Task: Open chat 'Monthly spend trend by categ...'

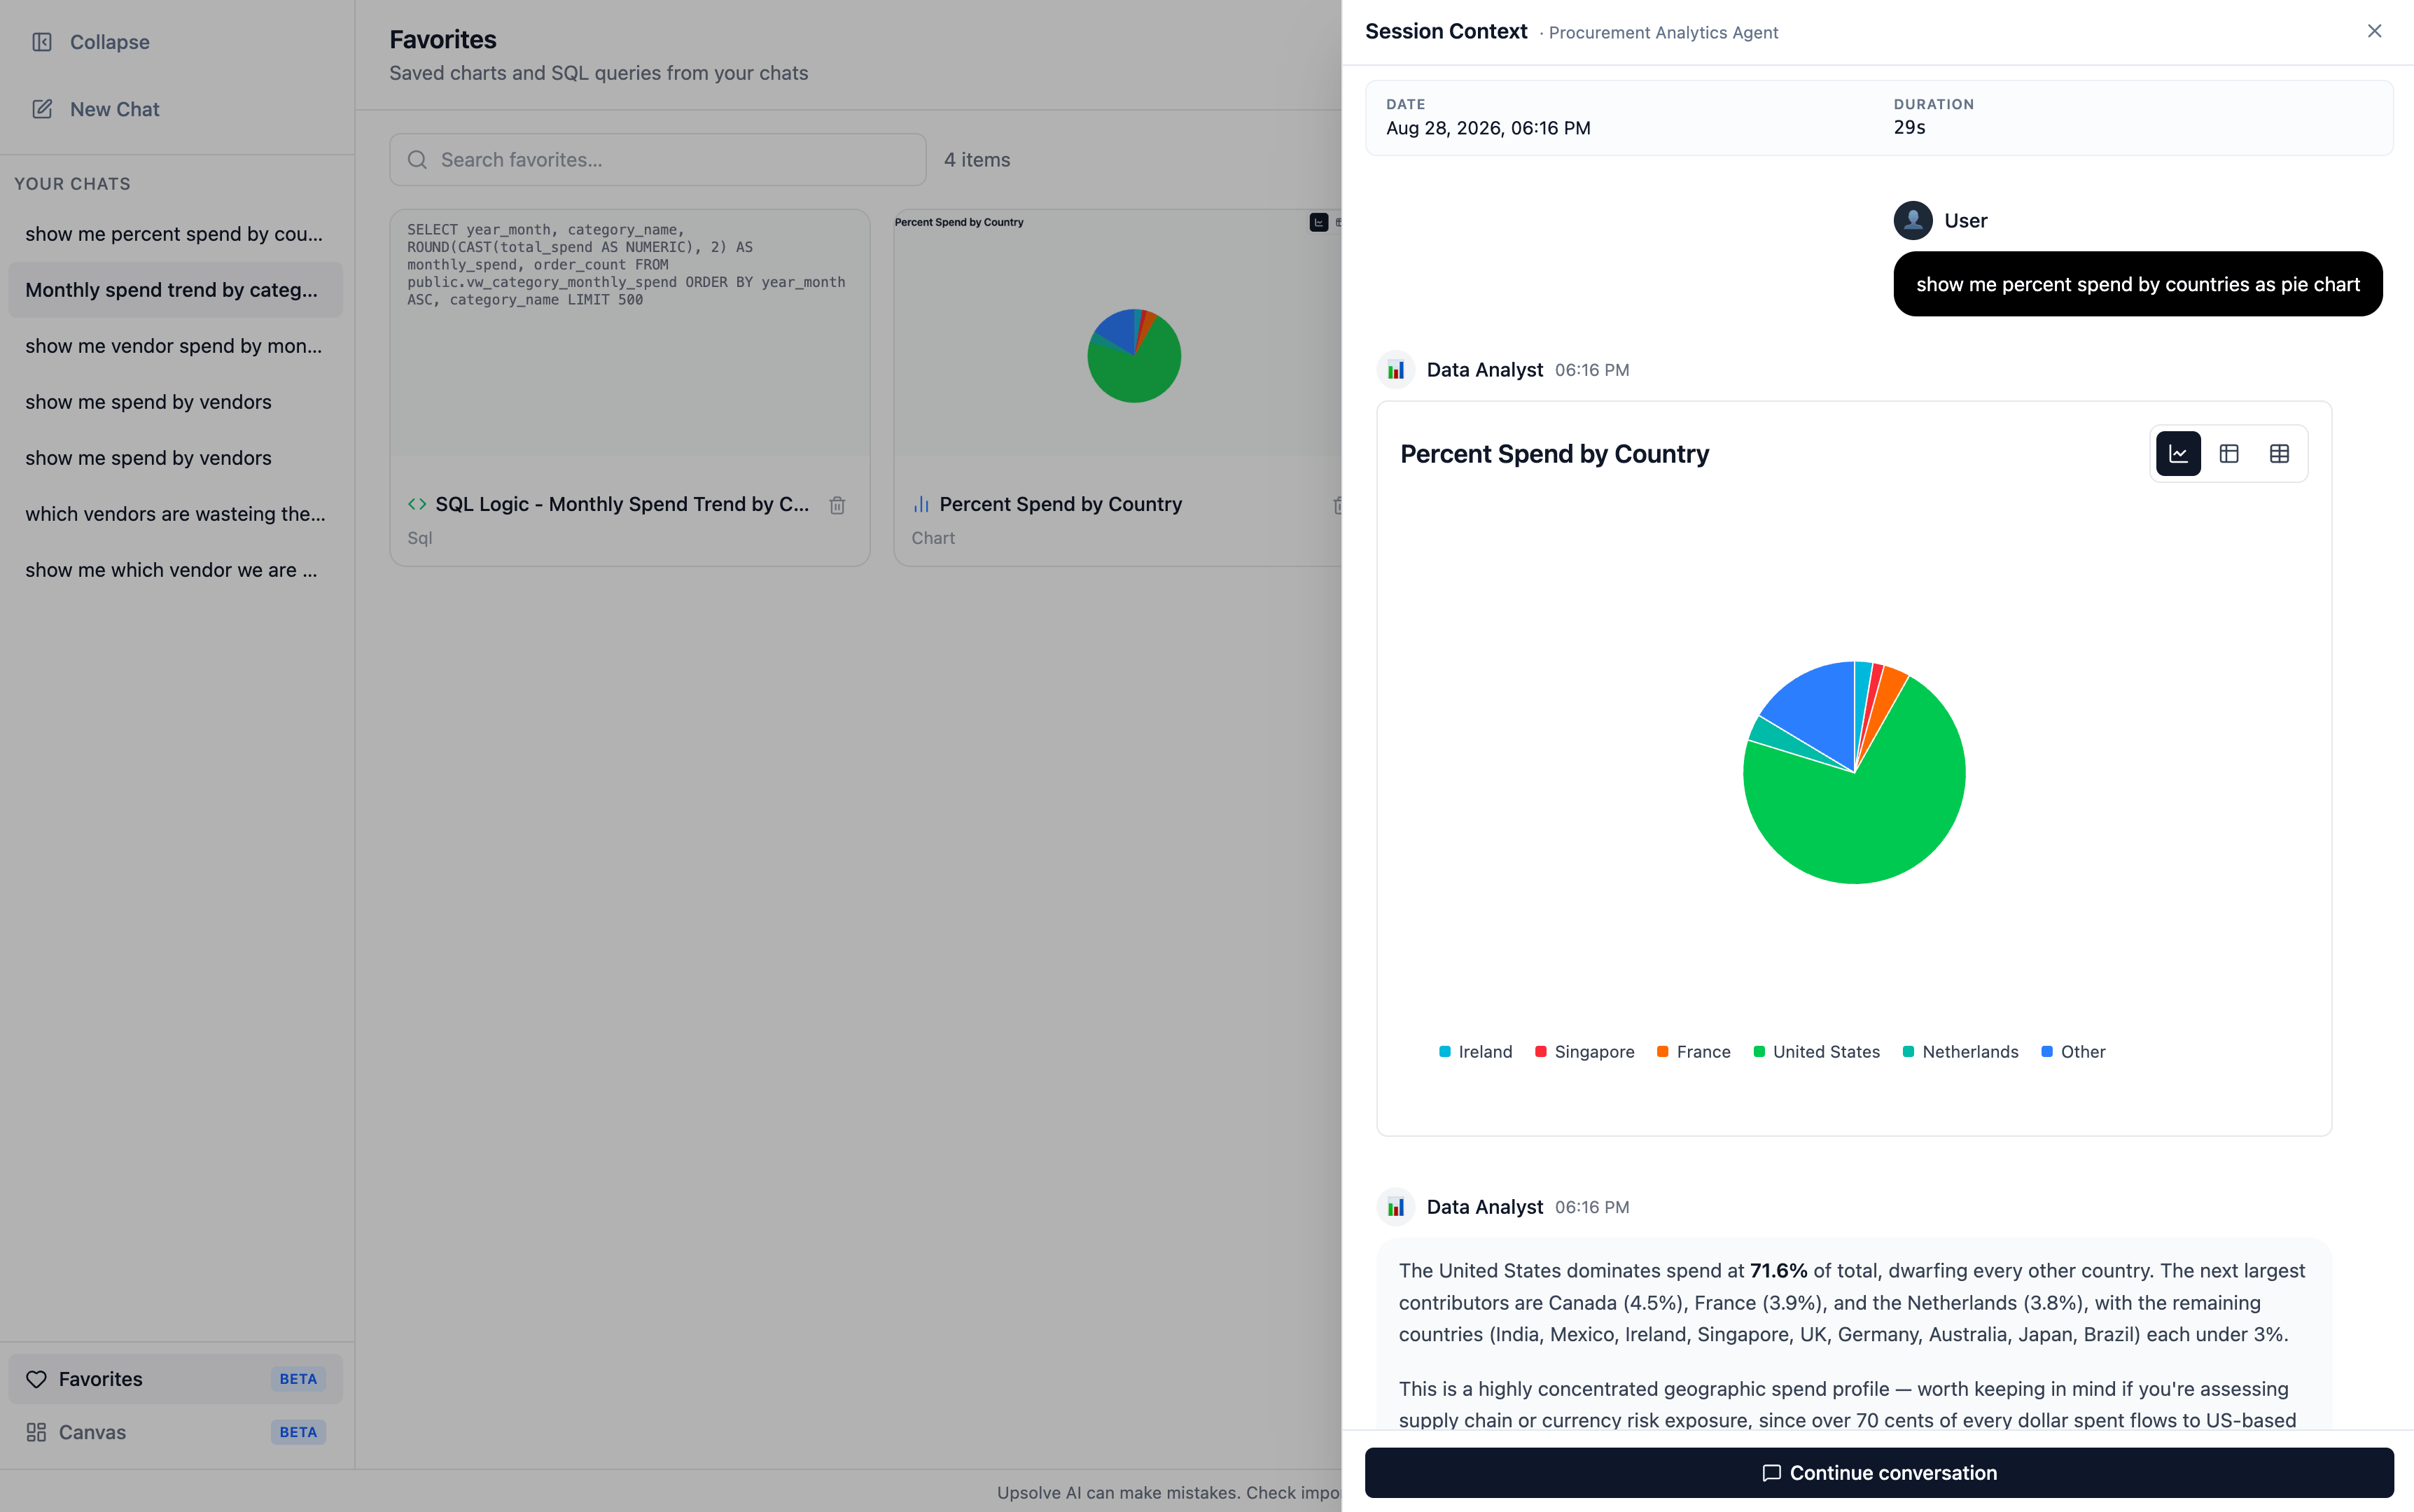Action: click(x=175, y=290)
